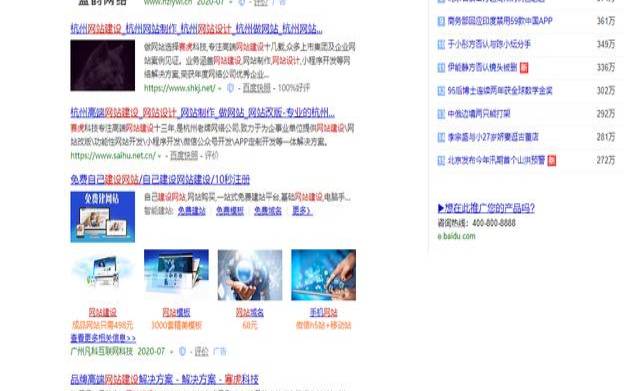The image size is (626, 391).
Task: Expand the dropdown arrow after shkj.net URL
Action: 220,88
